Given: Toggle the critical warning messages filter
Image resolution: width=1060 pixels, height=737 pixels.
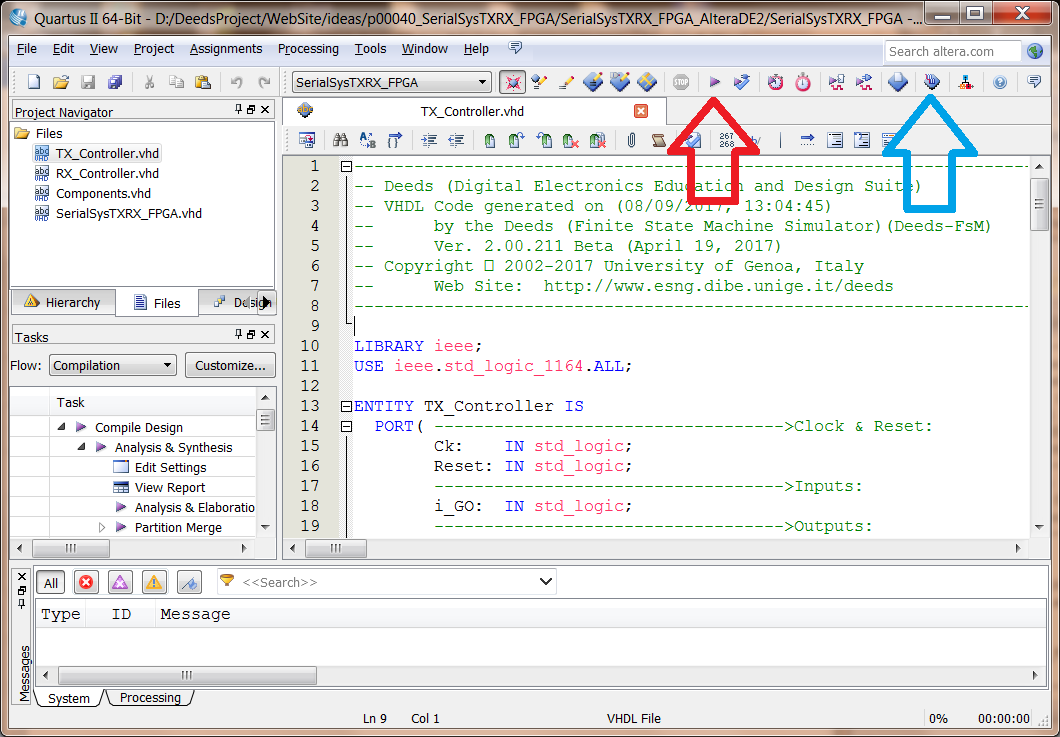Looking at the screenshot, I should (120, 582).
